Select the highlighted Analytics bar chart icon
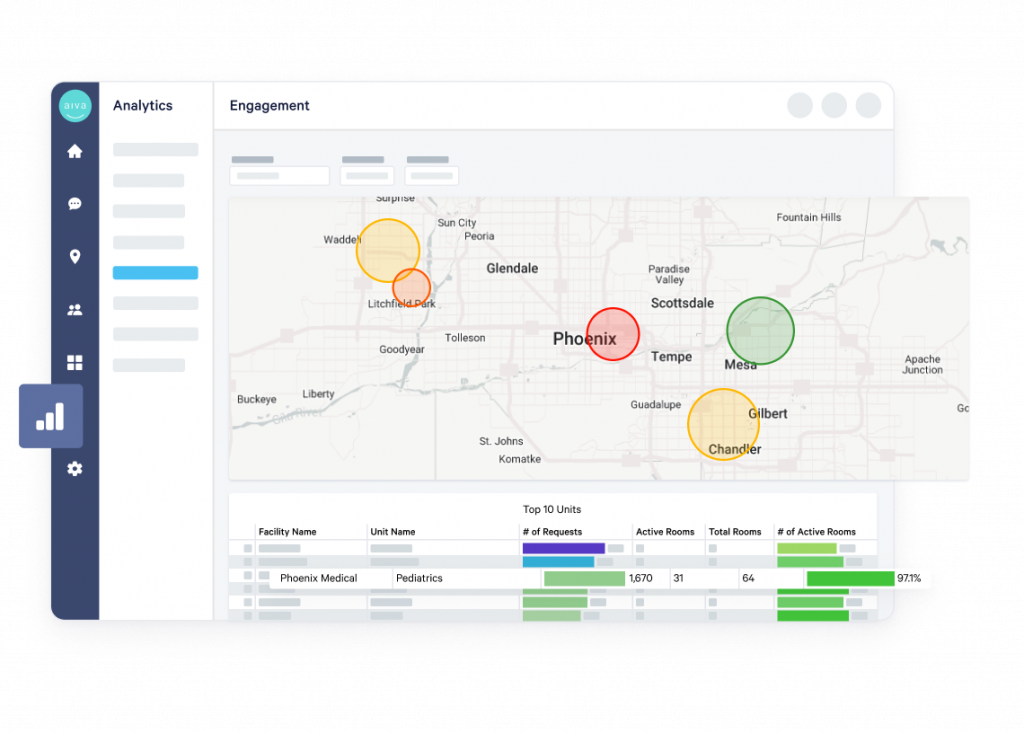1024x733 pixels. (x=50, y=415)
